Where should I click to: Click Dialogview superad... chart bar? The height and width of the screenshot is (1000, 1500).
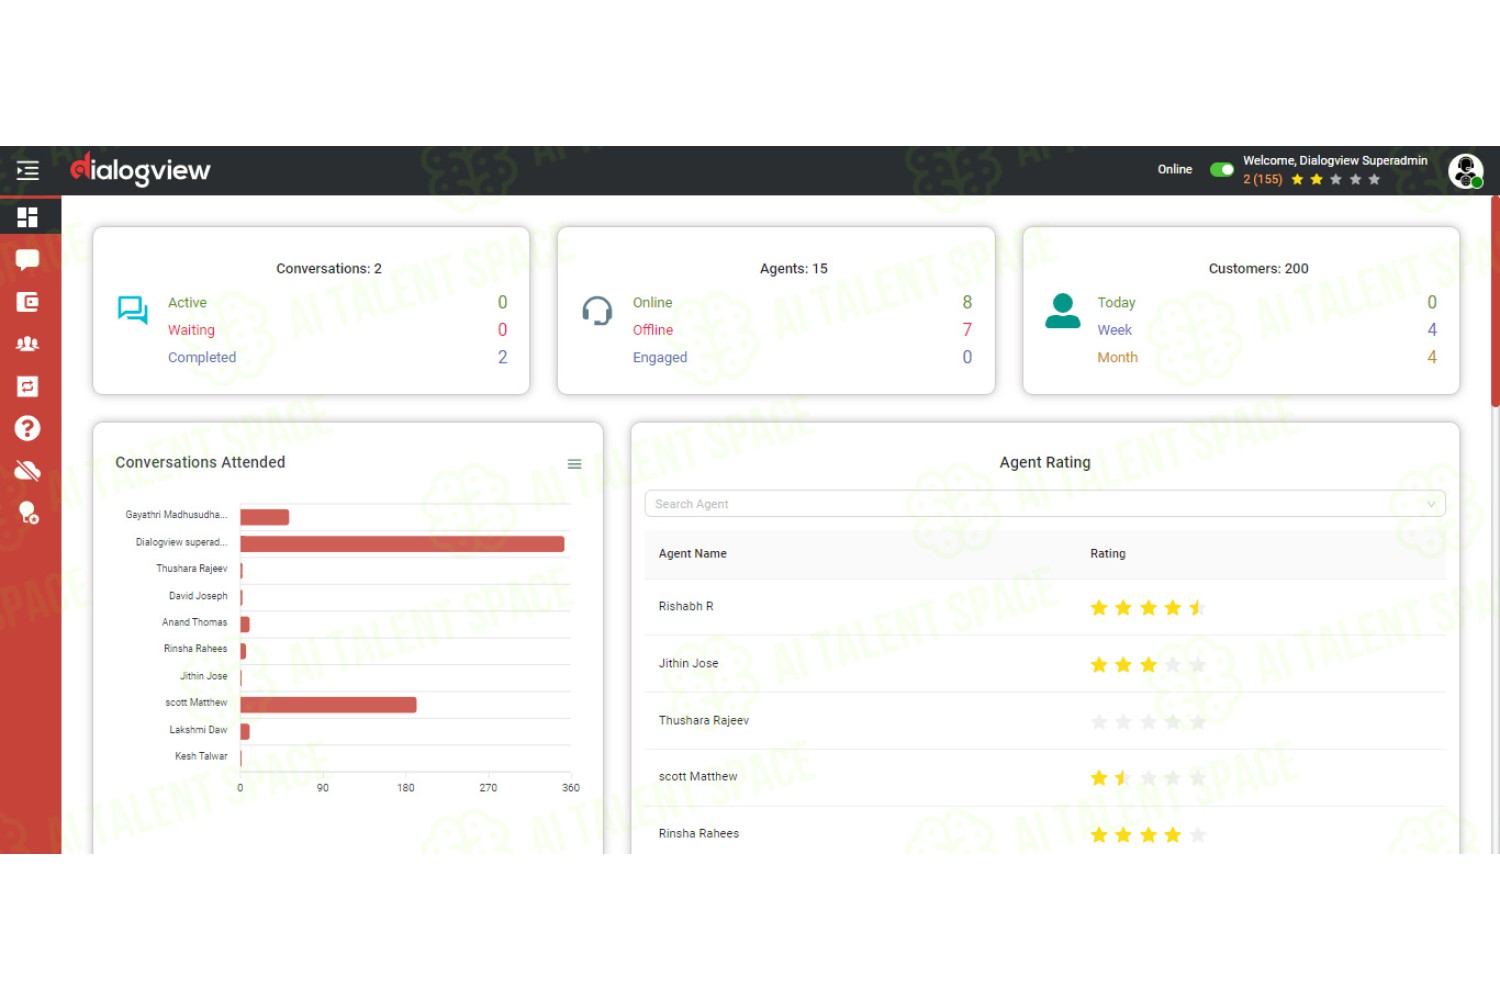(x=402, y=544)
